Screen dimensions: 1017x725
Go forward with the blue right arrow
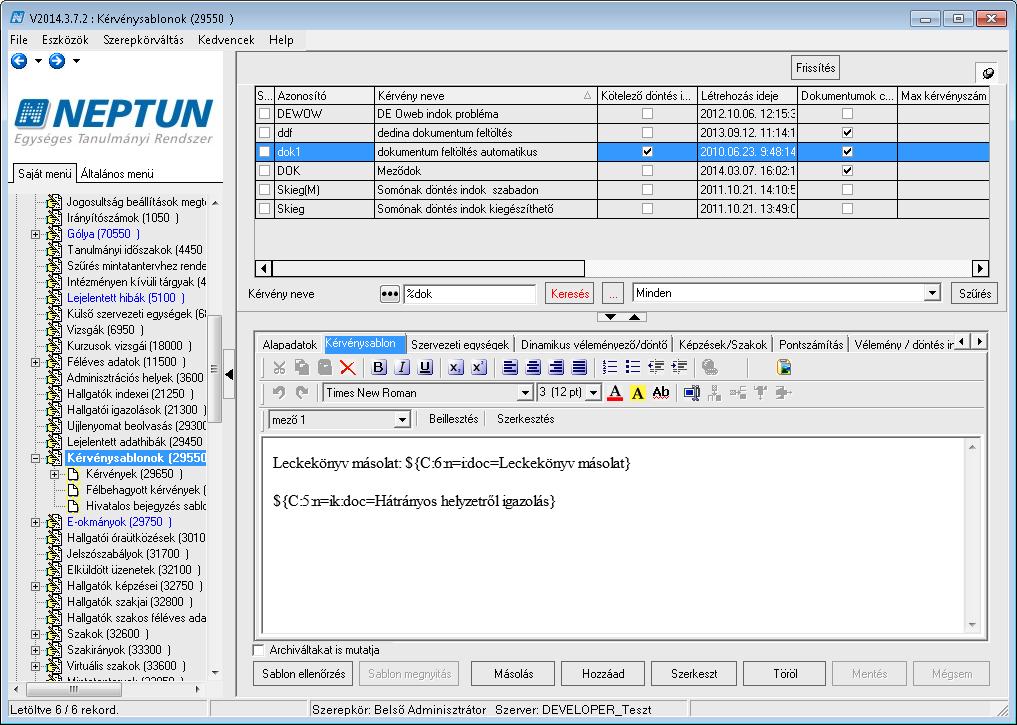[57, 61]
